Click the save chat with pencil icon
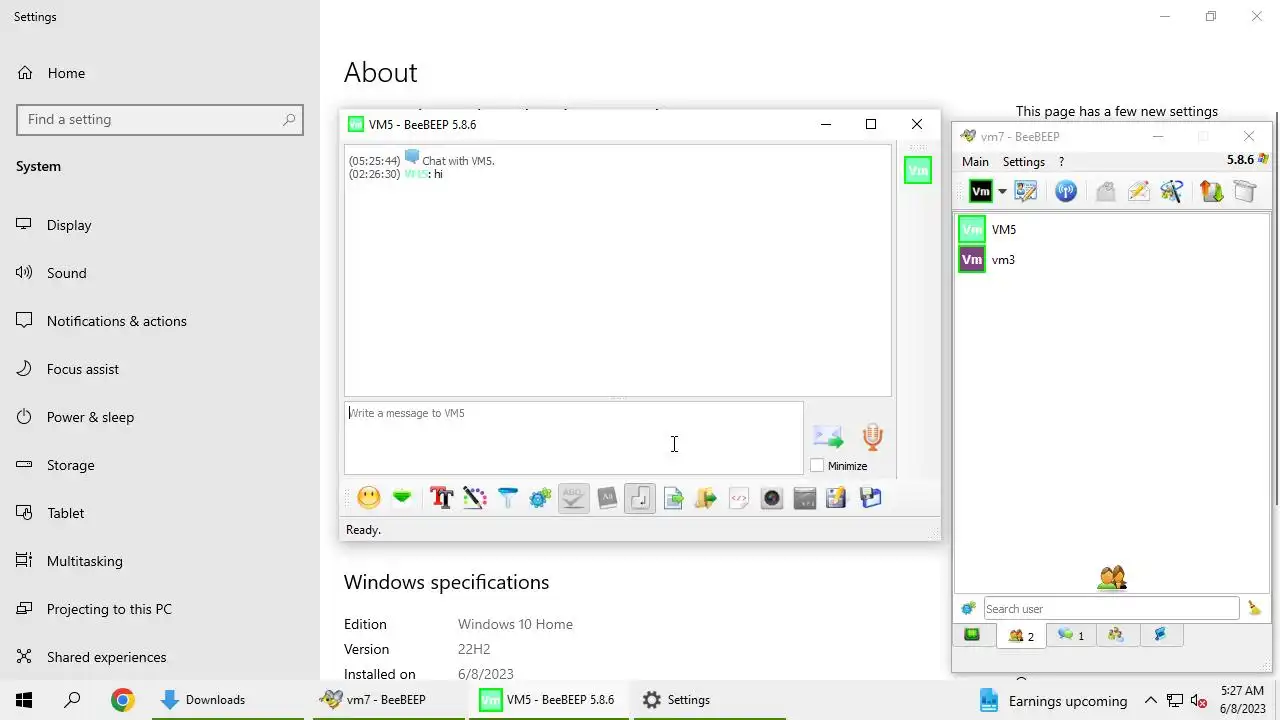 [837, 498]
